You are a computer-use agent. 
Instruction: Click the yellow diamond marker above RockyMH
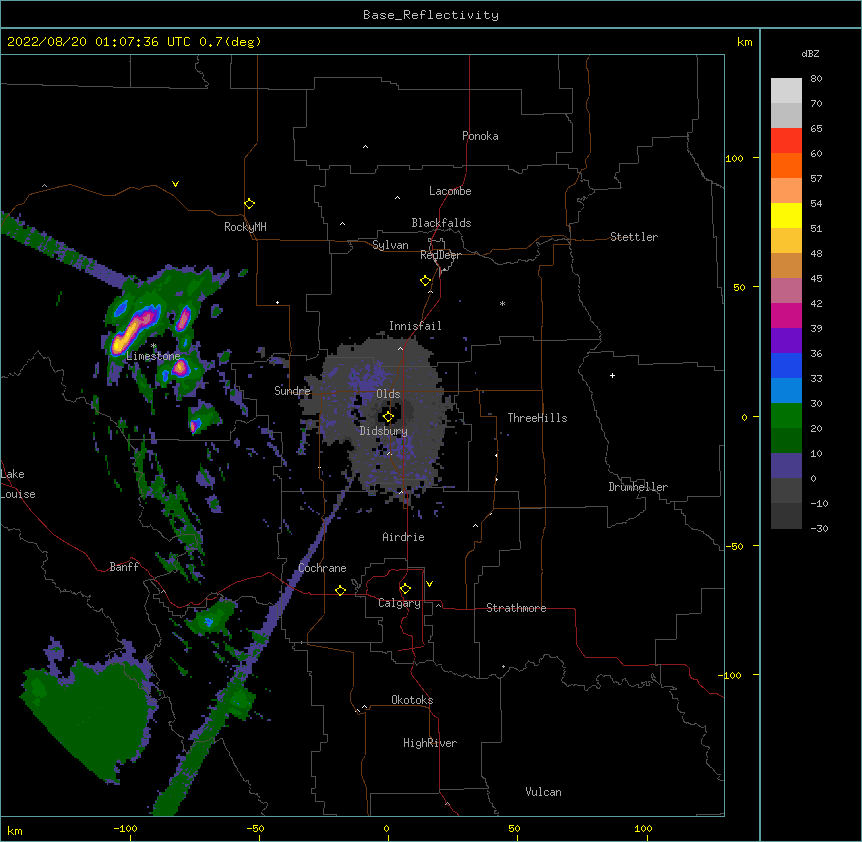pyautogui.click(x=249, y=204)
